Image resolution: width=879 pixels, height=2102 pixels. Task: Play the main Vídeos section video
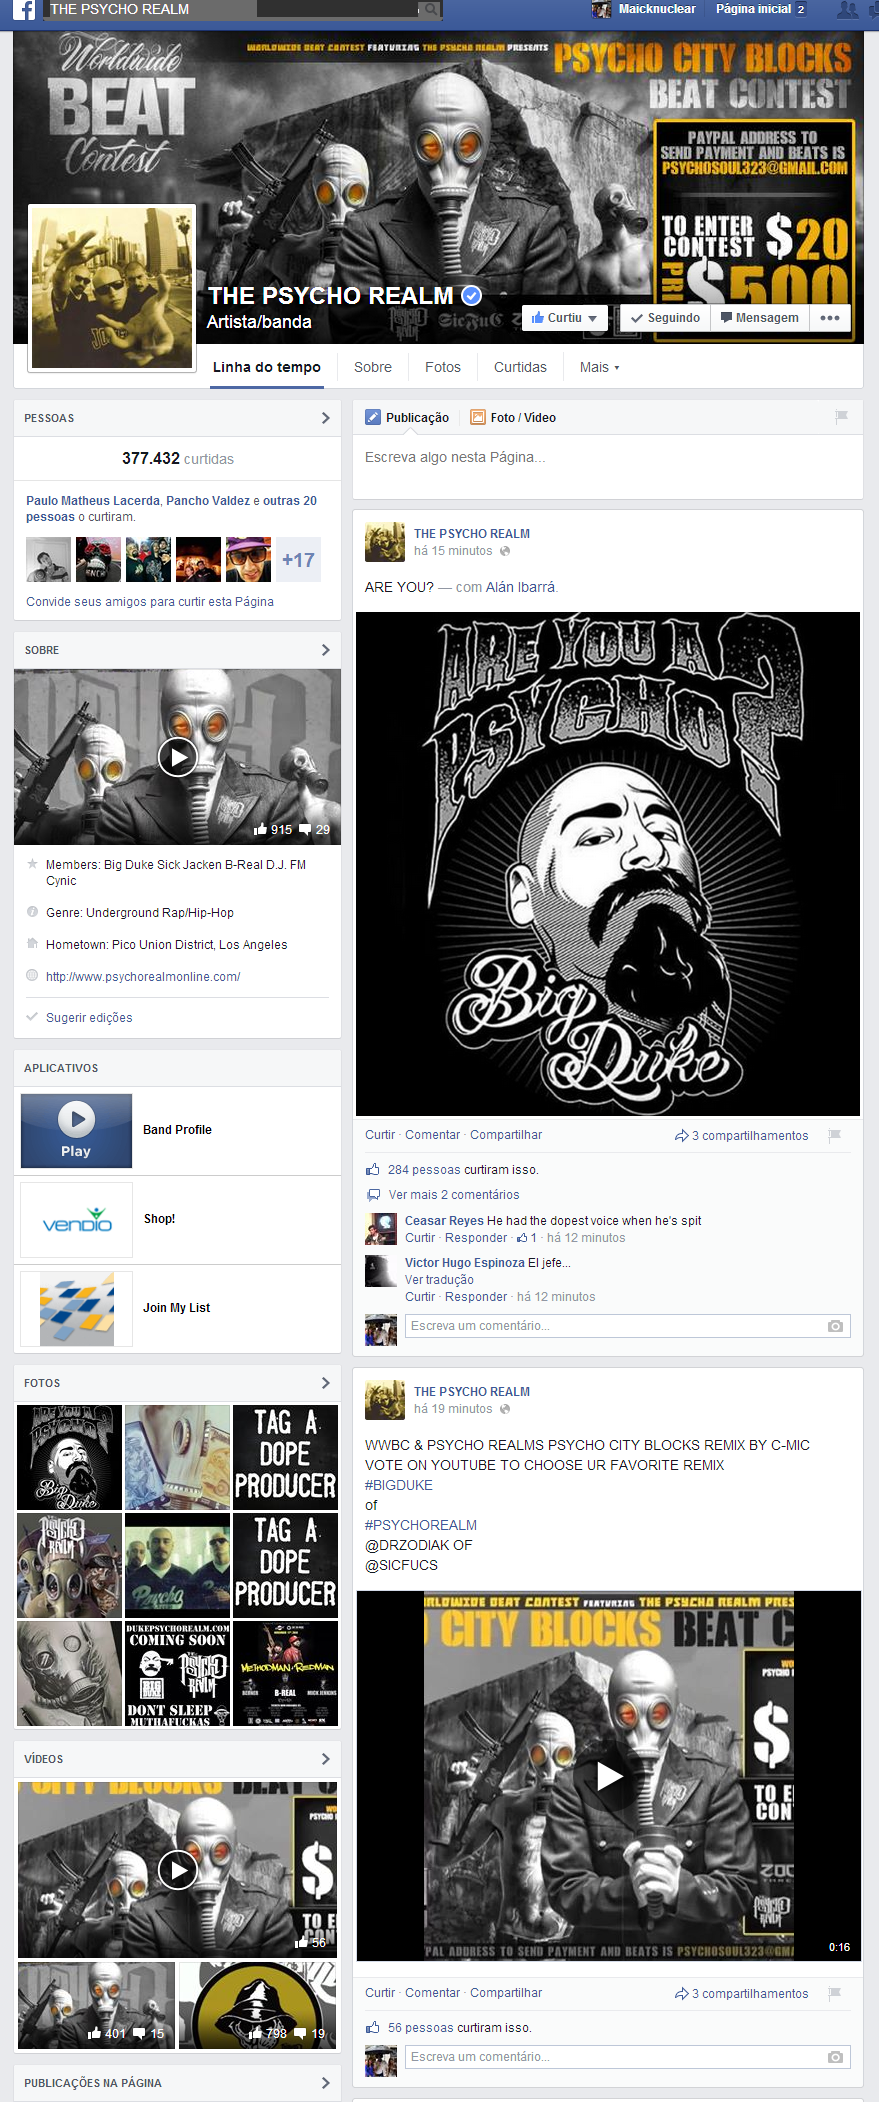tap(177, 1869)
